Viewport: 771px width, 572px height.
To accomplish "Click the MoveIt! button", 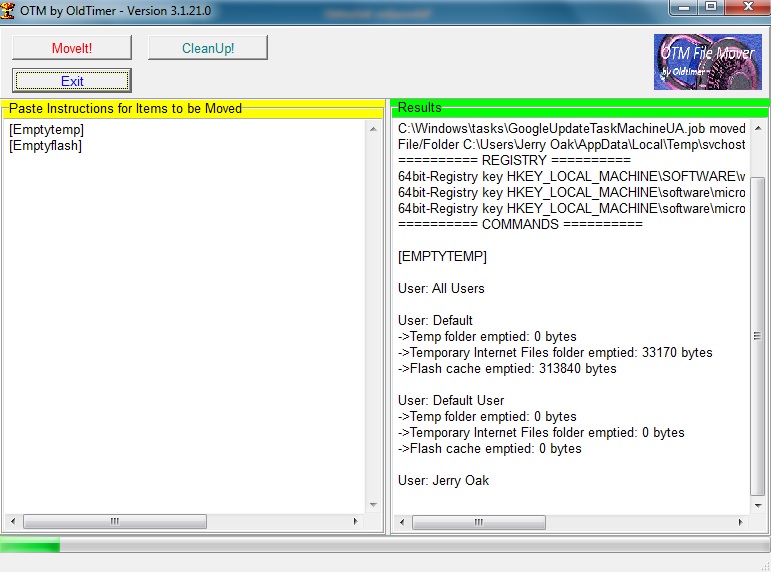I will (x=72, y=48).
